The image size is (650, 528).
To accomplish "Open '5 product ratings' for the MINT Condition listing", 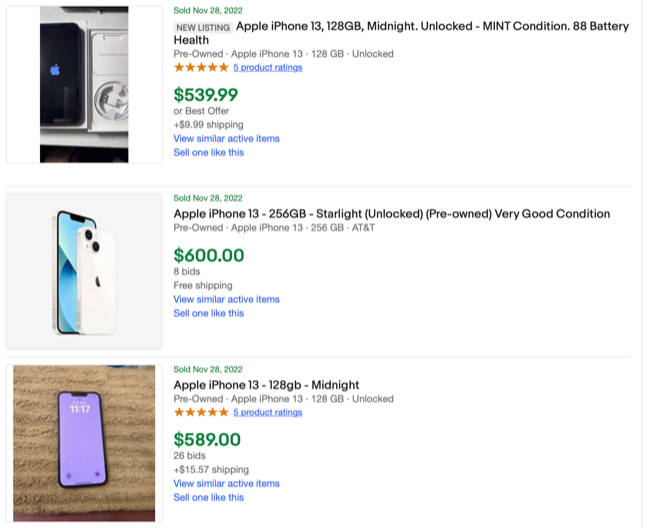I will [x=267, y=68].
